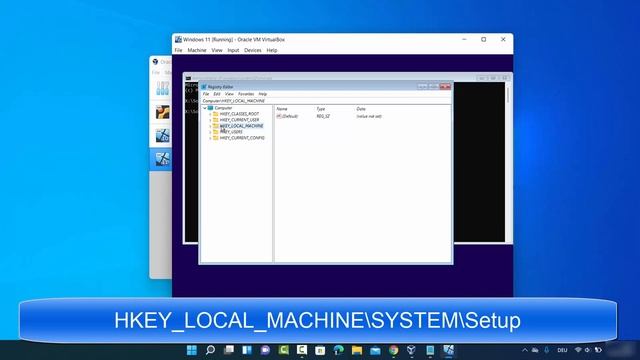Expand HKEY_USERS arrow
This screenshot has width=640, height=360.
click(210, 132)
